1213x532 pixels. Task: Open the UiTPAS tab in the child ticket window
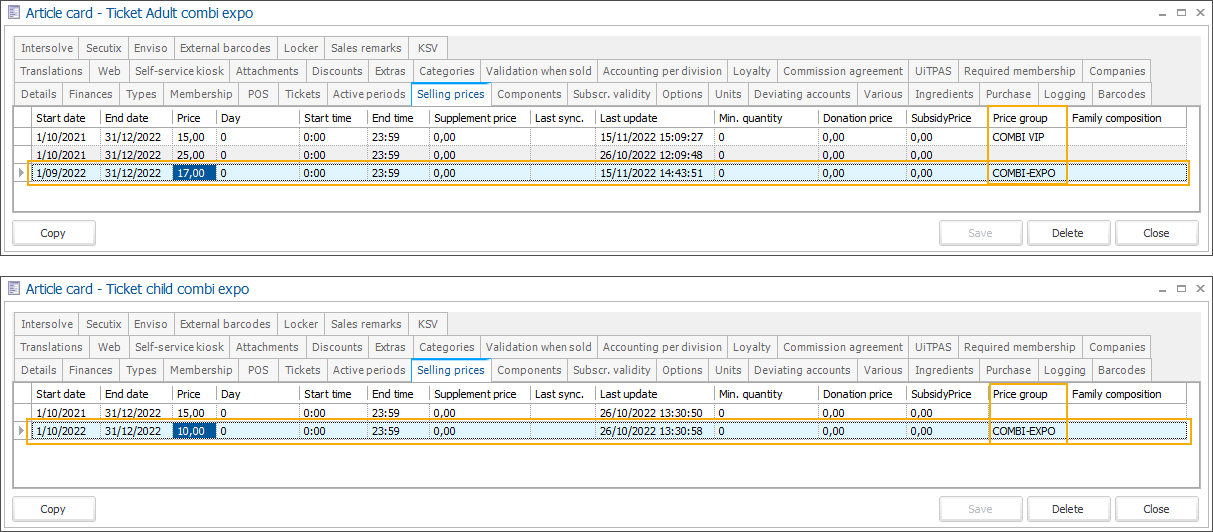(x=934, y=348)
